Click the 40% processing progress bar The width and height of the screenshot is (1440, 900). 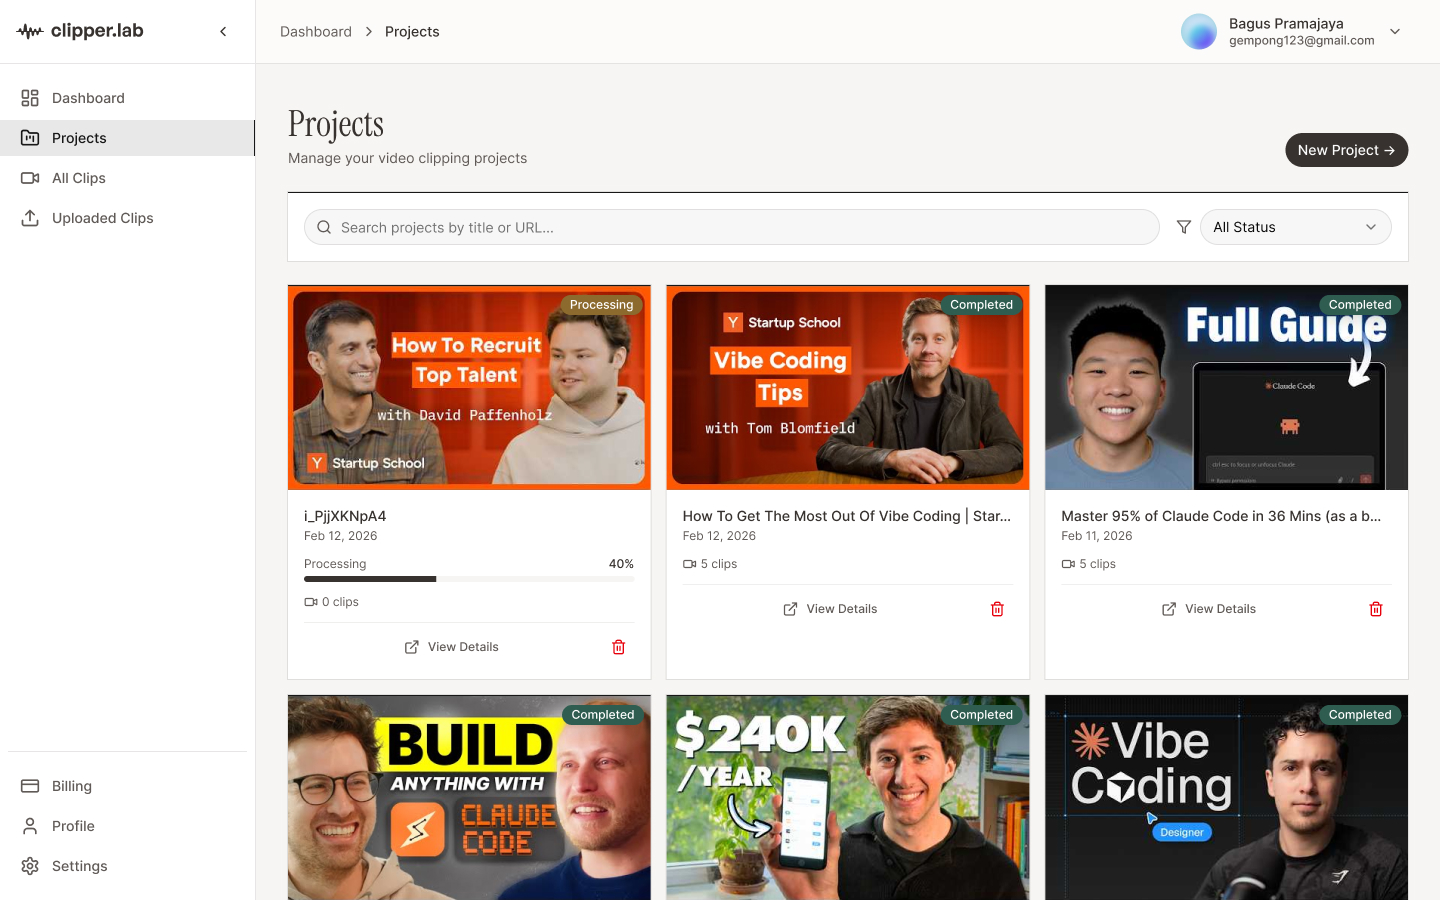pyautogui.click(x=468, y=579)
